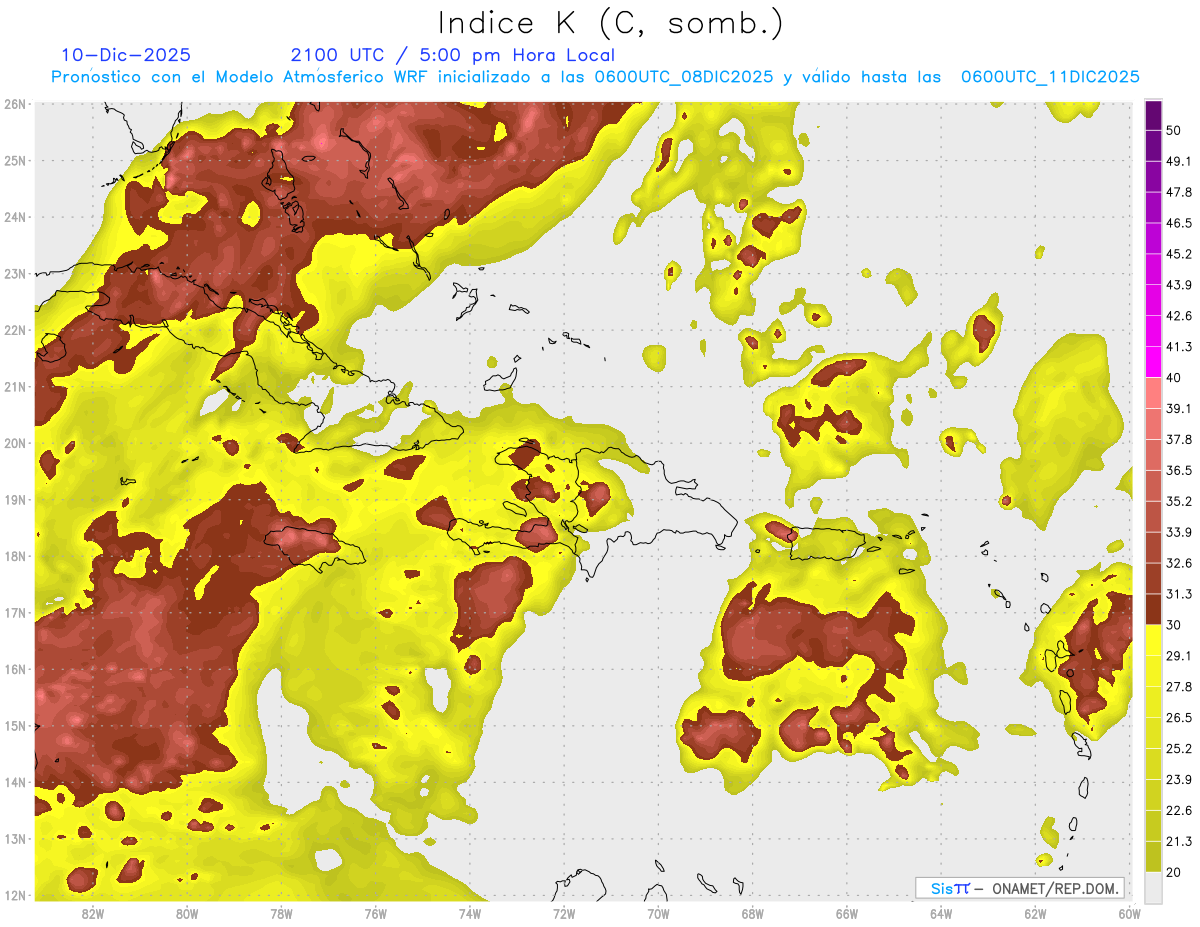This screenshot has height=927, width=1200.
Task: Click the latitude label "22N"
Action: (15, 330)
